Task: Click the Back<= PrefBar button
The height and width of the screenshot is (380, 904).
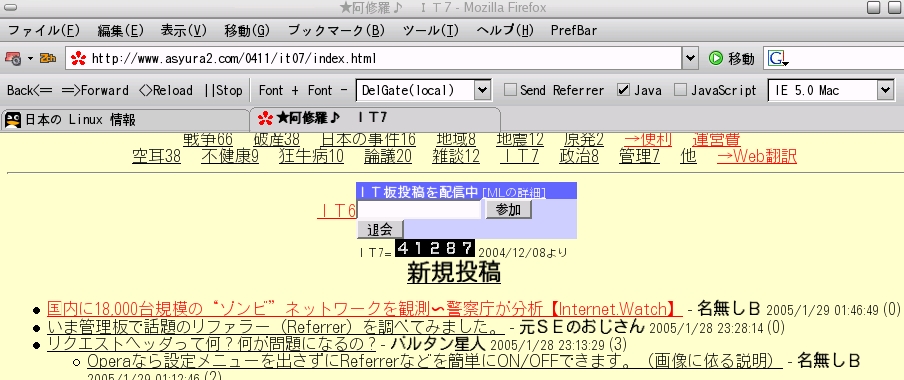Action: 29,91
